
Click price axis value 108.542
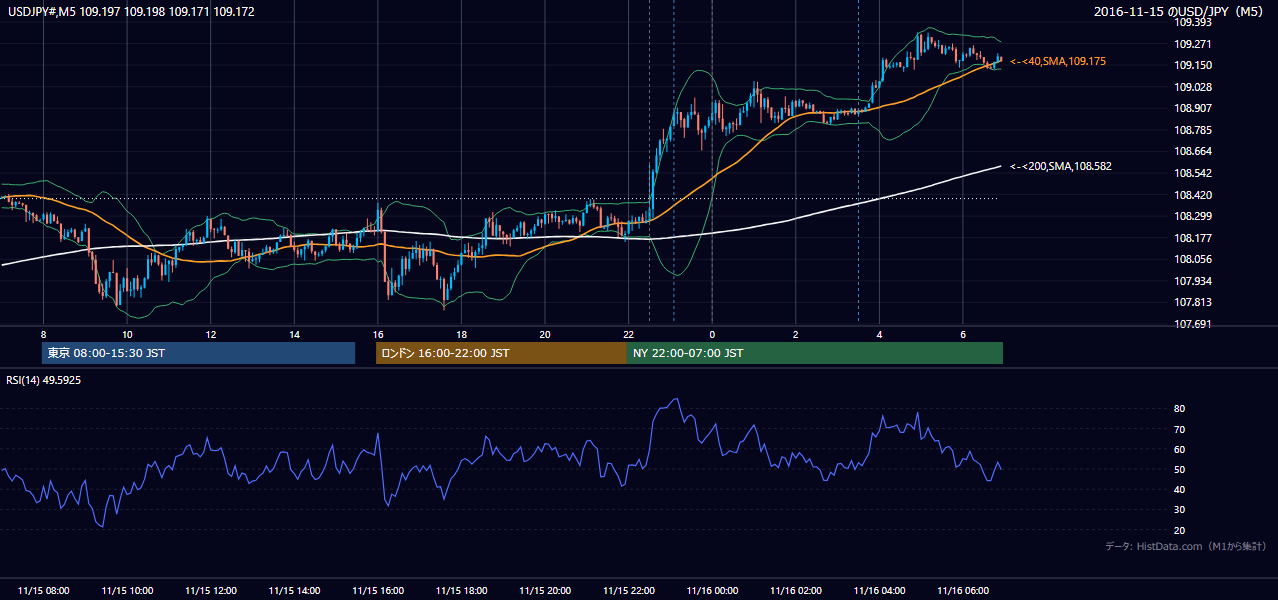pyautogui.click(x=1193, y=173)
